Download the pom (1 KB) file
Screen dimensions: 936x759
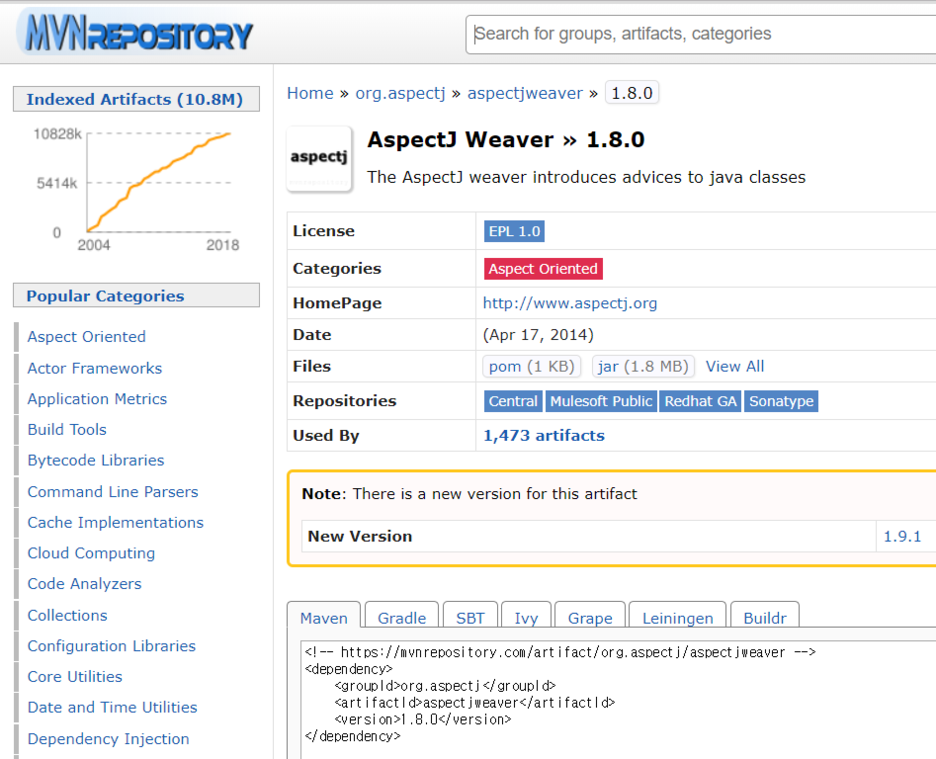[531, 366]
